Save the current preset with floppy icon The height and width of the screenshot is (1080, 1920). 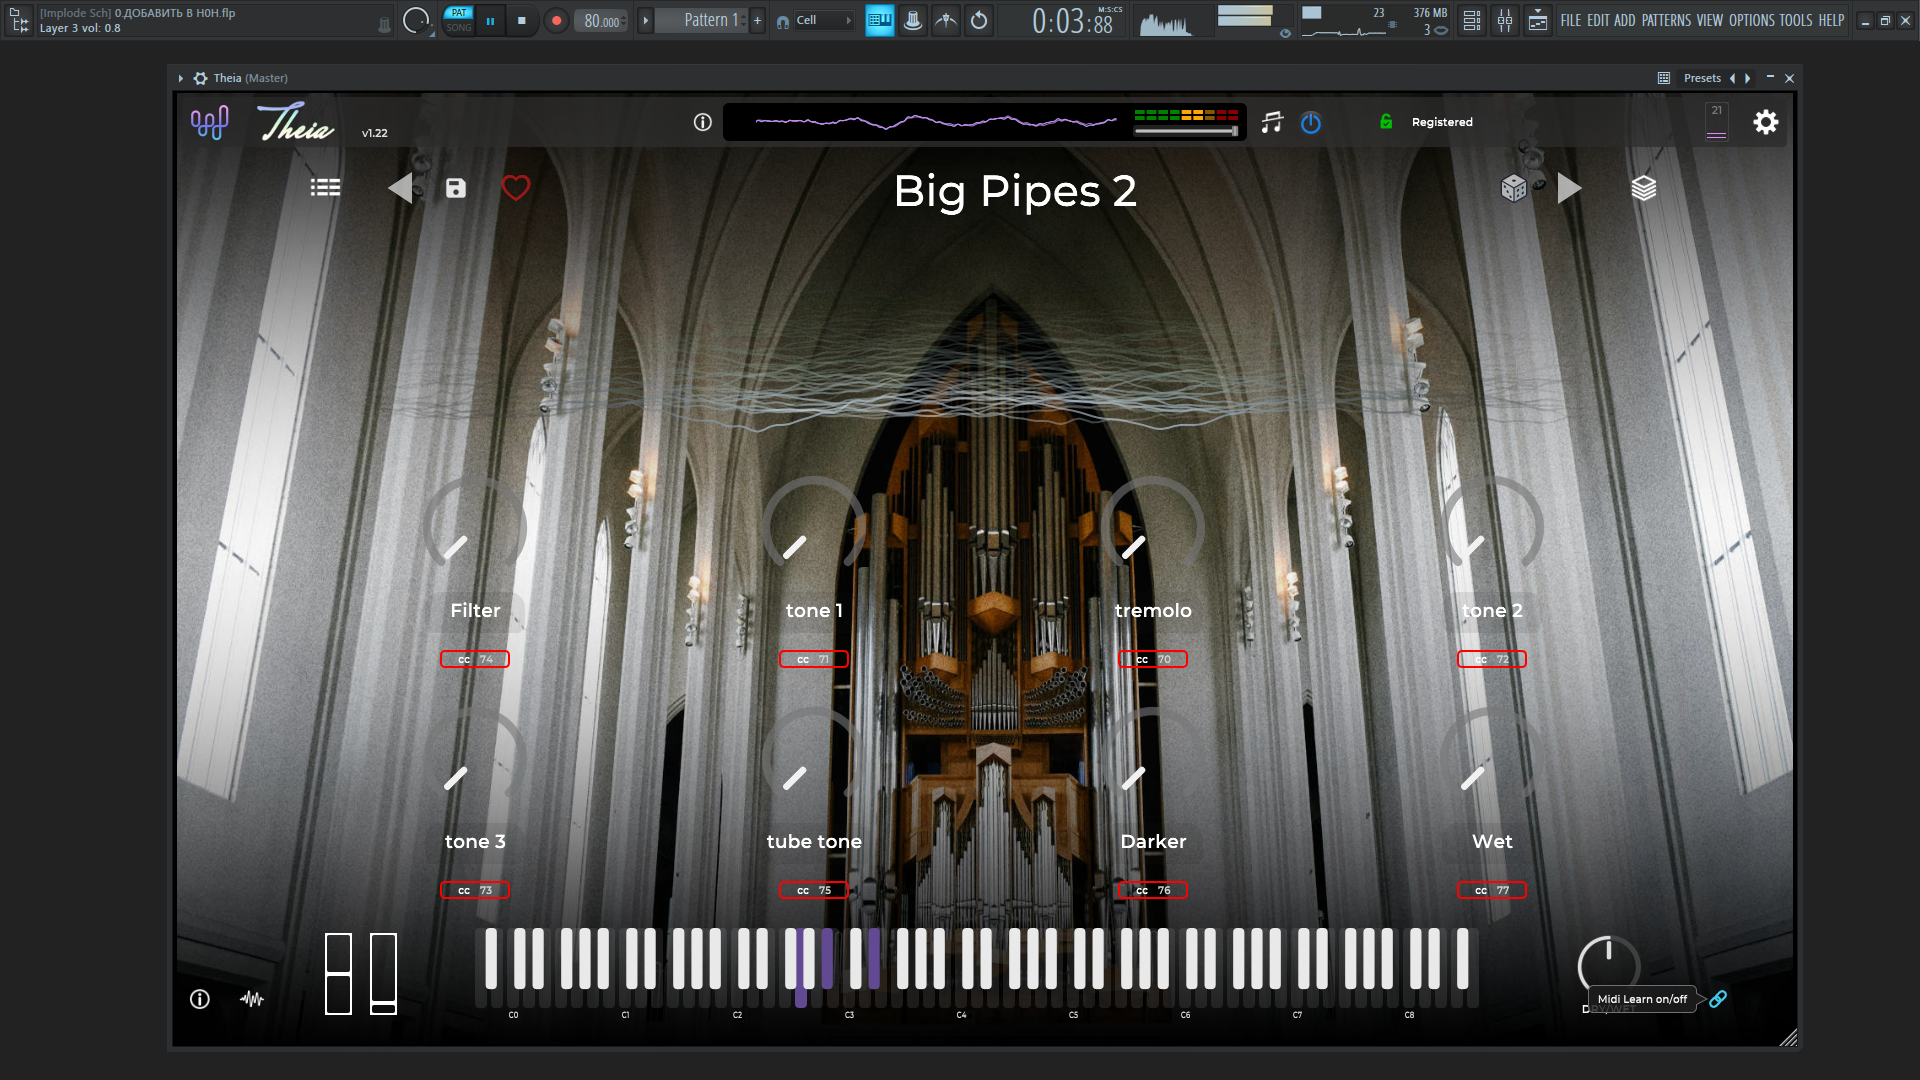(x=456, y=188)
